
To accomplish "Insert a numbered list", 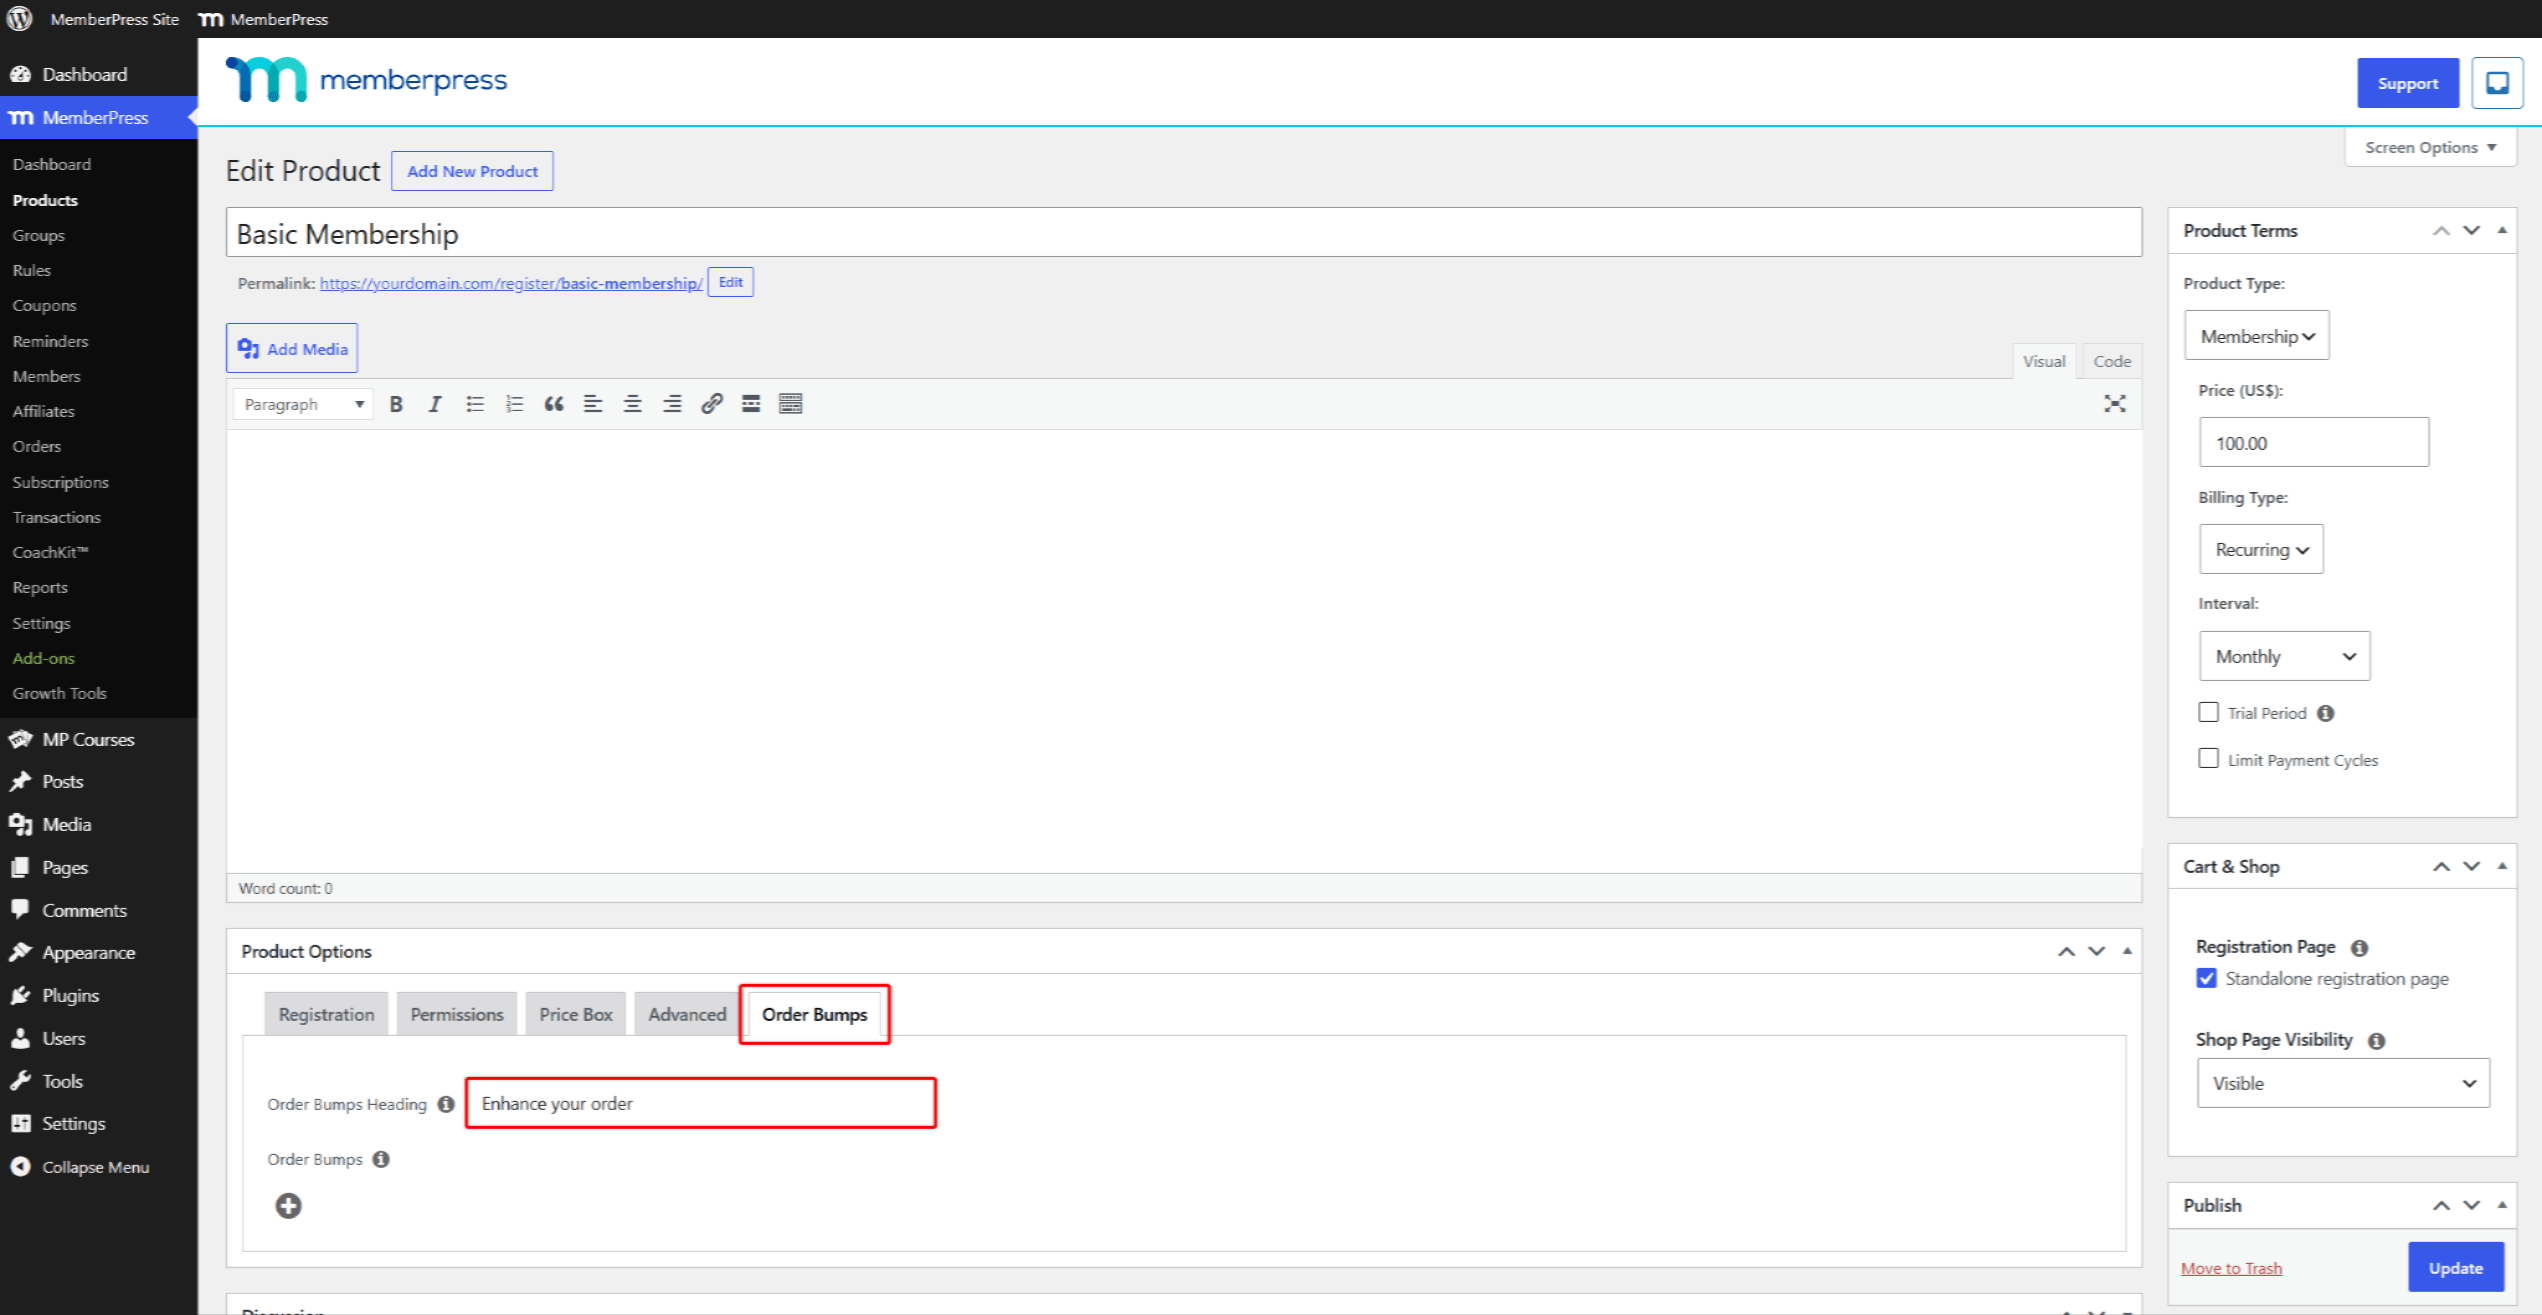I will pyautogui.click(x=514, y=404).
